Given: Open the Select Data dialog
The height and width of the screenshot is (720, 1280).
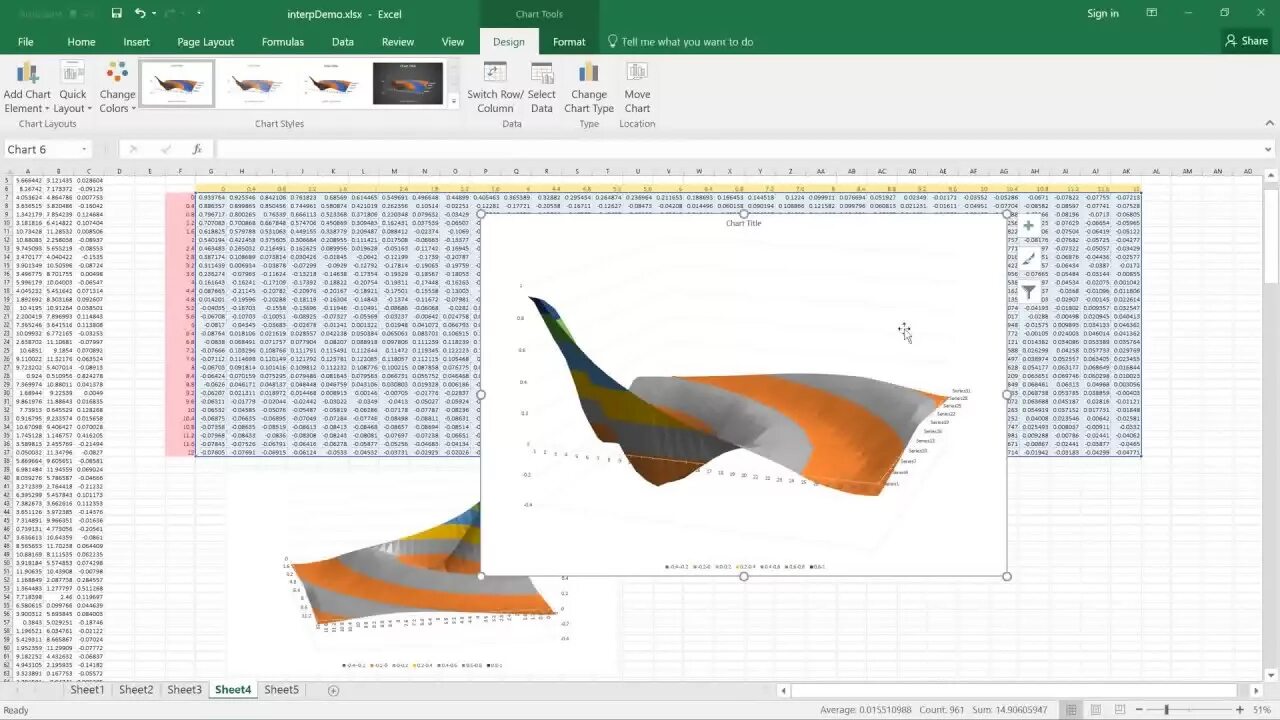Looking at the screenshot, I should tap(542, 88).
